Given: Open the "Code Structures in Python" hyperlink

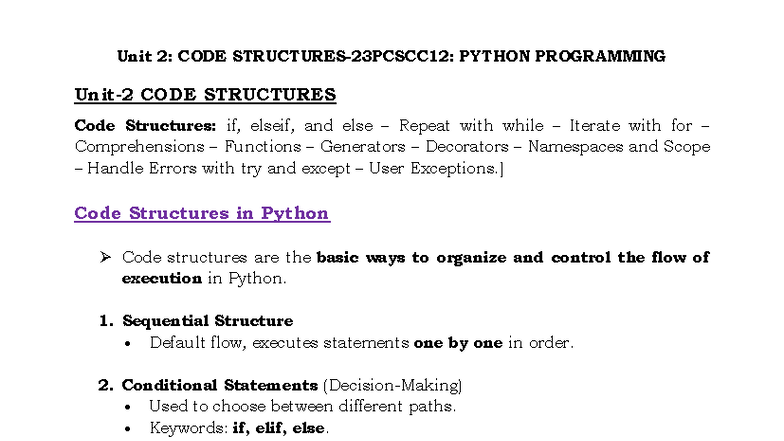Looking at the screenshot, I should (x=202, y=213).
